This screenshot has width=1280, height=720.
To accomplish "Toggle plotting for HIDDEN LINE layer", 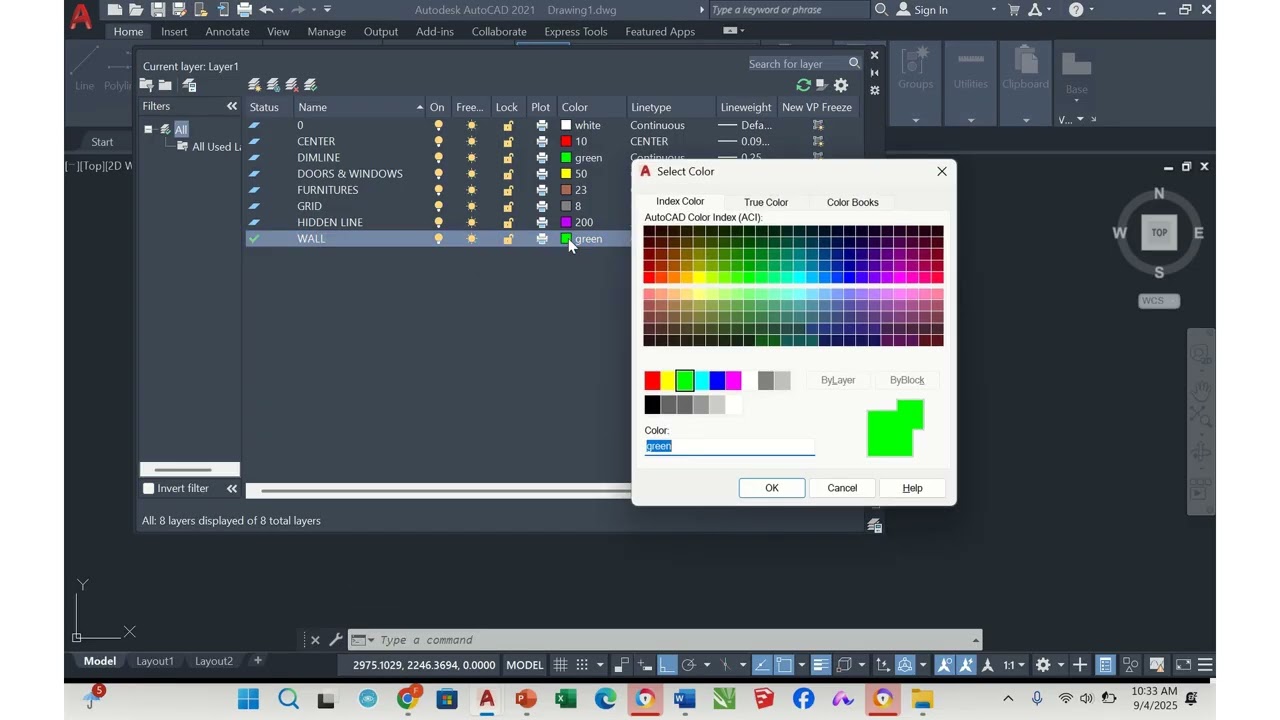I will [542, 222].
